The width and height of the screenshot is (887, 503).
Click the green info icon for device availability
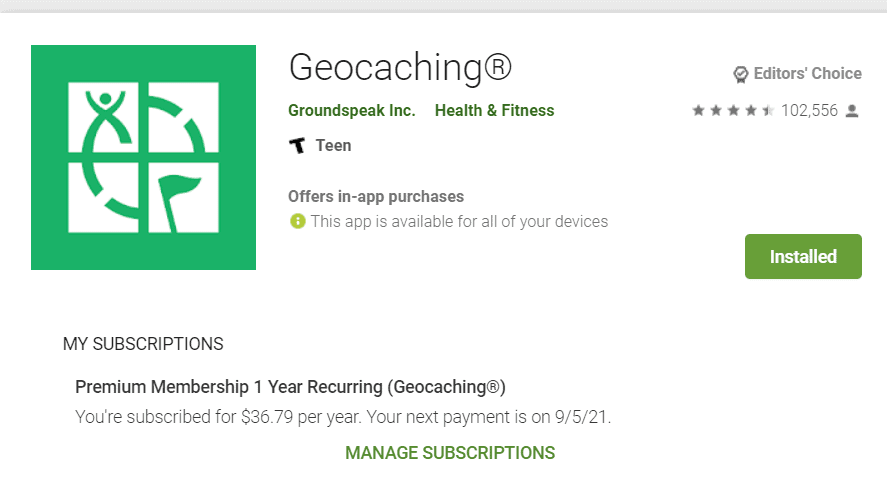tap(297, 221)
